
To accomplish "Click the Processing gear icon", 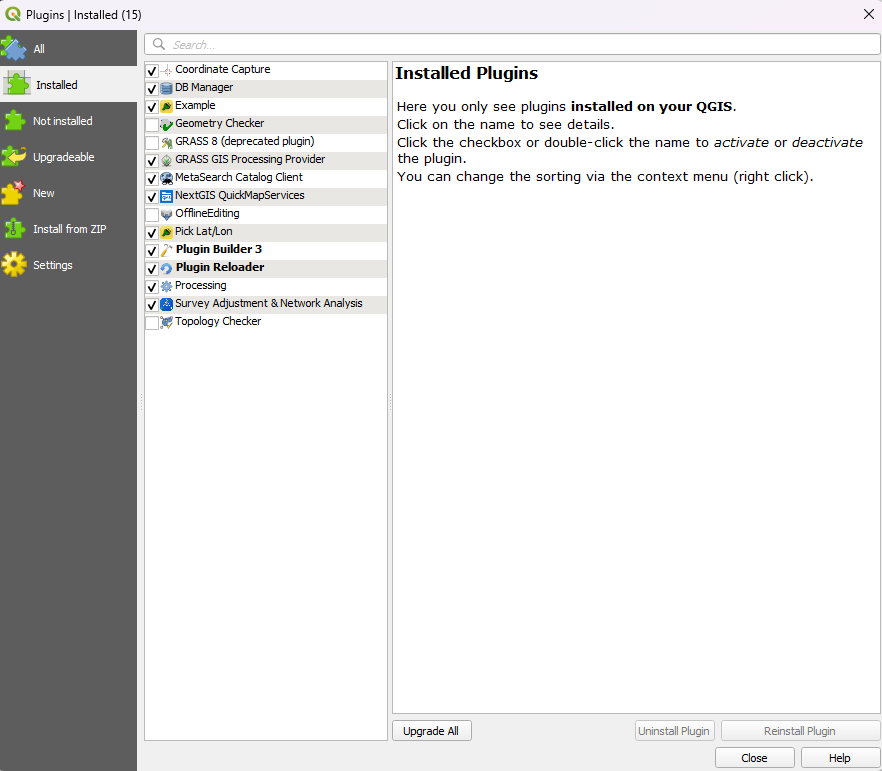I will (166, 286).
